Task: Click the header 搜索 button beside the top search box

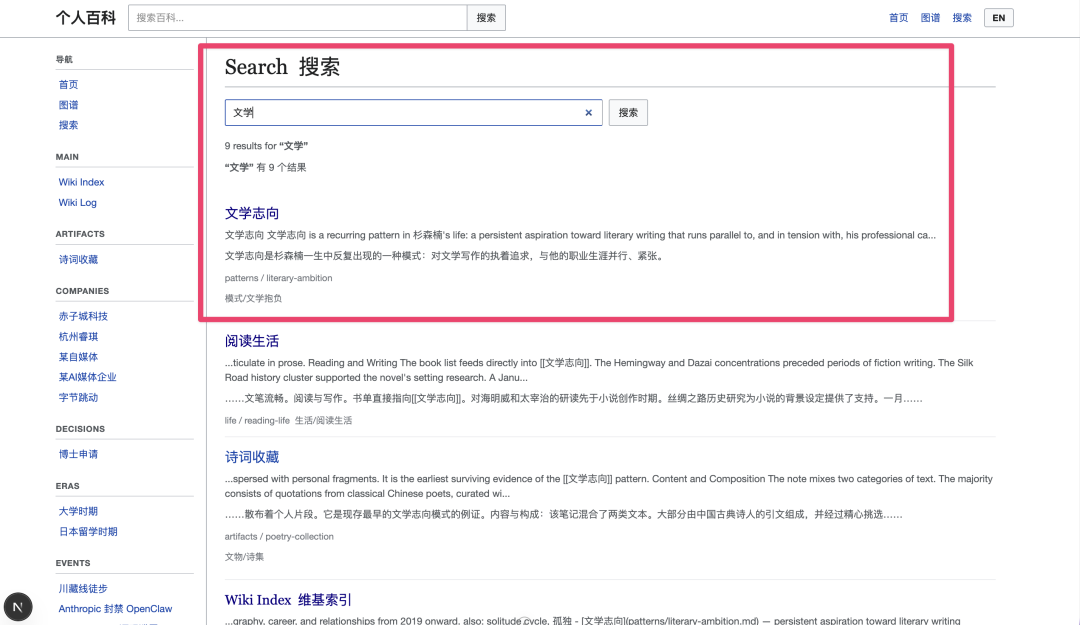Action: click(486, 18)
